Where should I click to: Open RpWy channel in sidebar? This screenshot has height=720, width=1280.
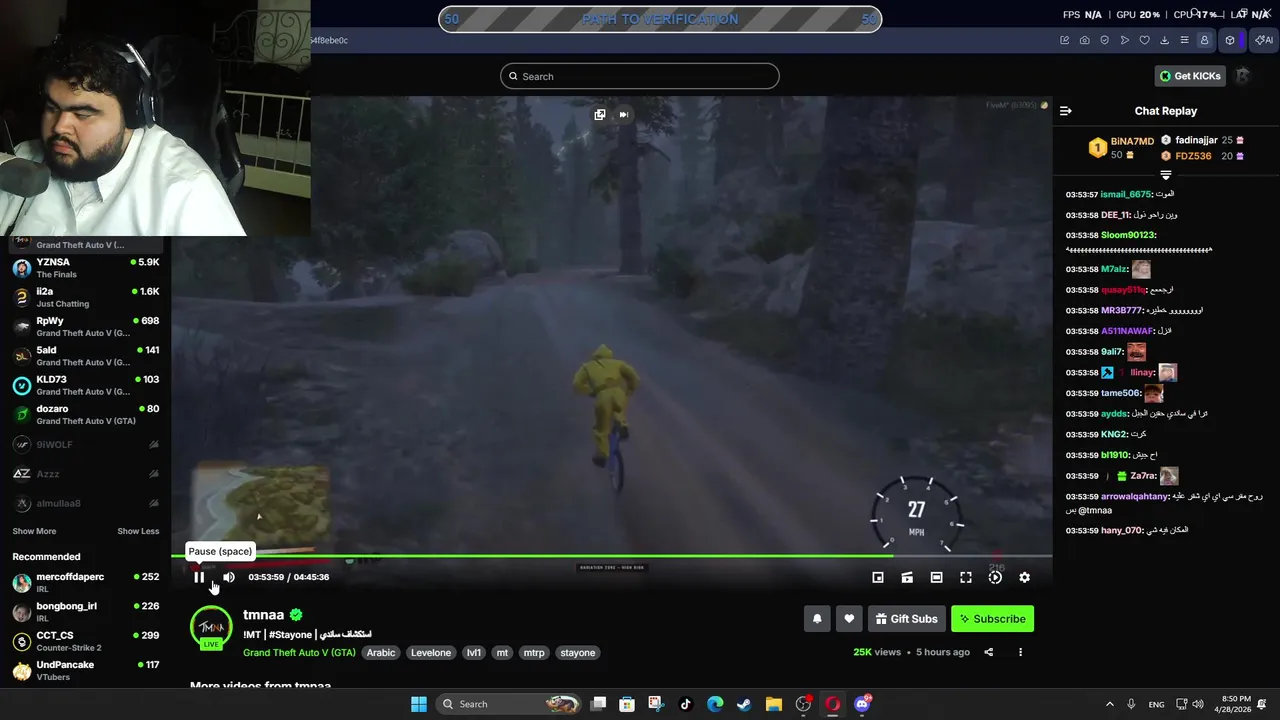click(x=86, y=327)
